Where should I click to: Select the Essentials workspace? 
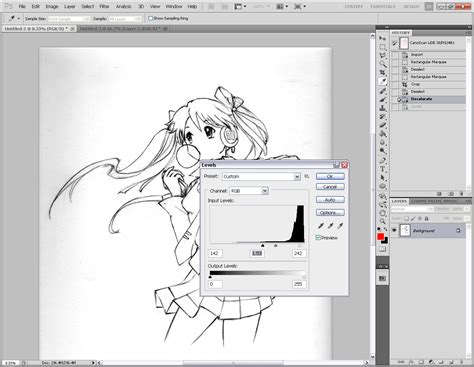click(x=383, y=6)
